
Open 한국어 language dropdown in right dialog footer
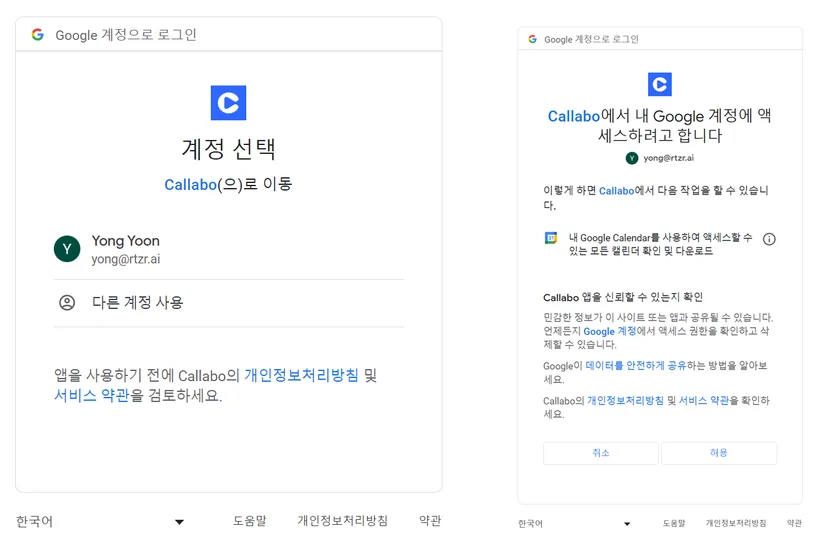(x=575, y=523)
